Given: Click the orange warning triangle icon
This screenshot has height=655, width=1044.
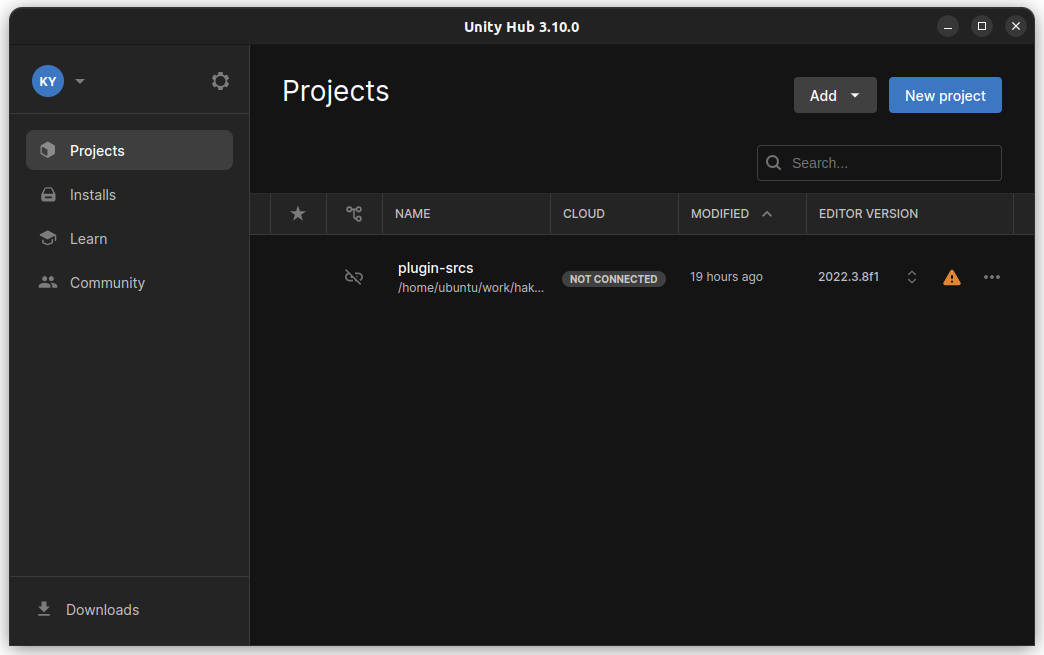Looking at the screenshot, I should [x=952, y=278].
